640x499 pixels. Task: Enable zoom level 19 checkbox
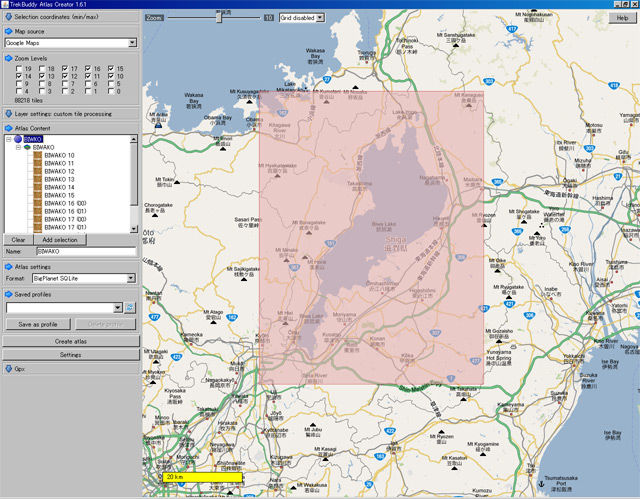coord(19,69)
